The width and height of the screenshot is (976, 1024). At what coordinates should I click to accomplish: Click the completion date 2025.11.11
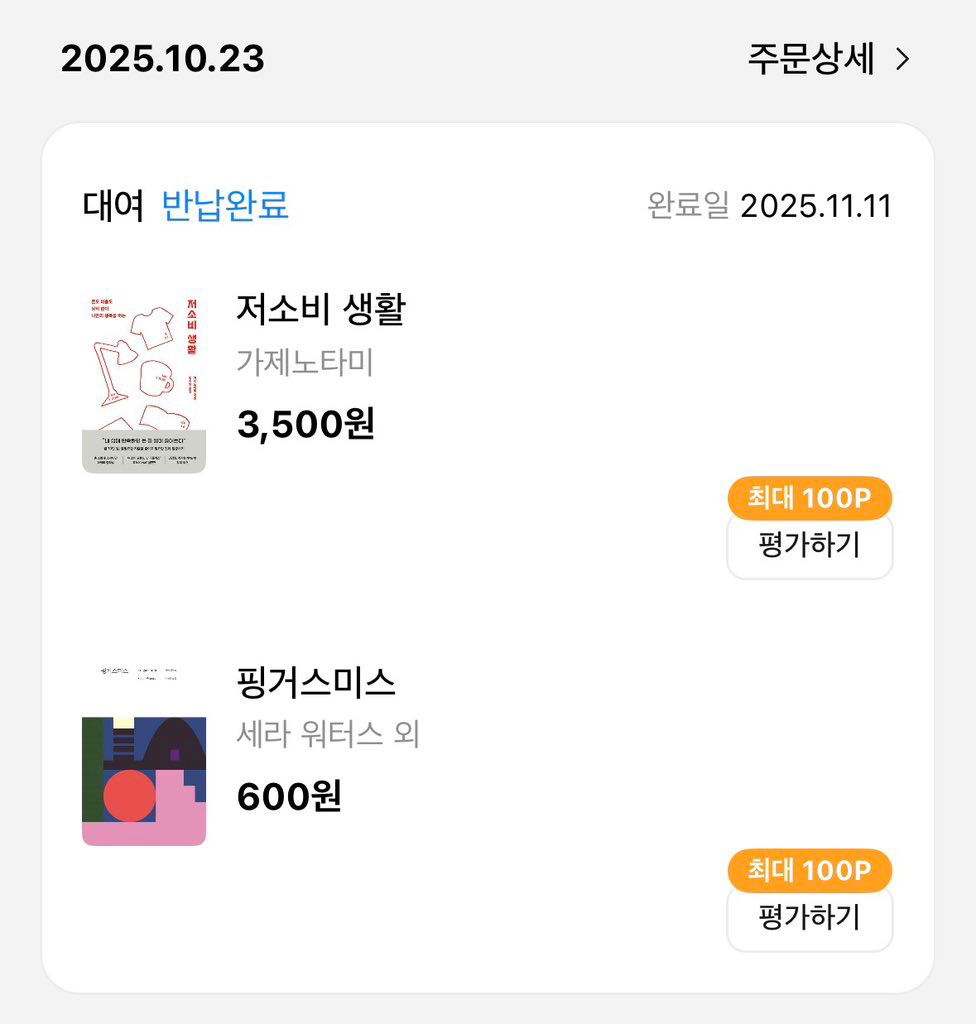[816, 206]
